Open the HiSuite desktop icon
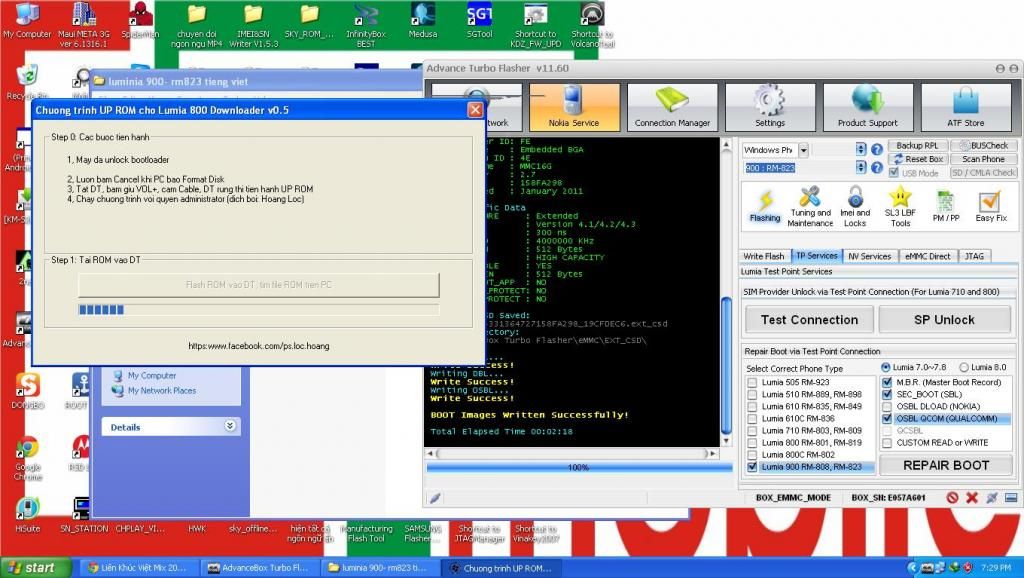 [27, 515]
